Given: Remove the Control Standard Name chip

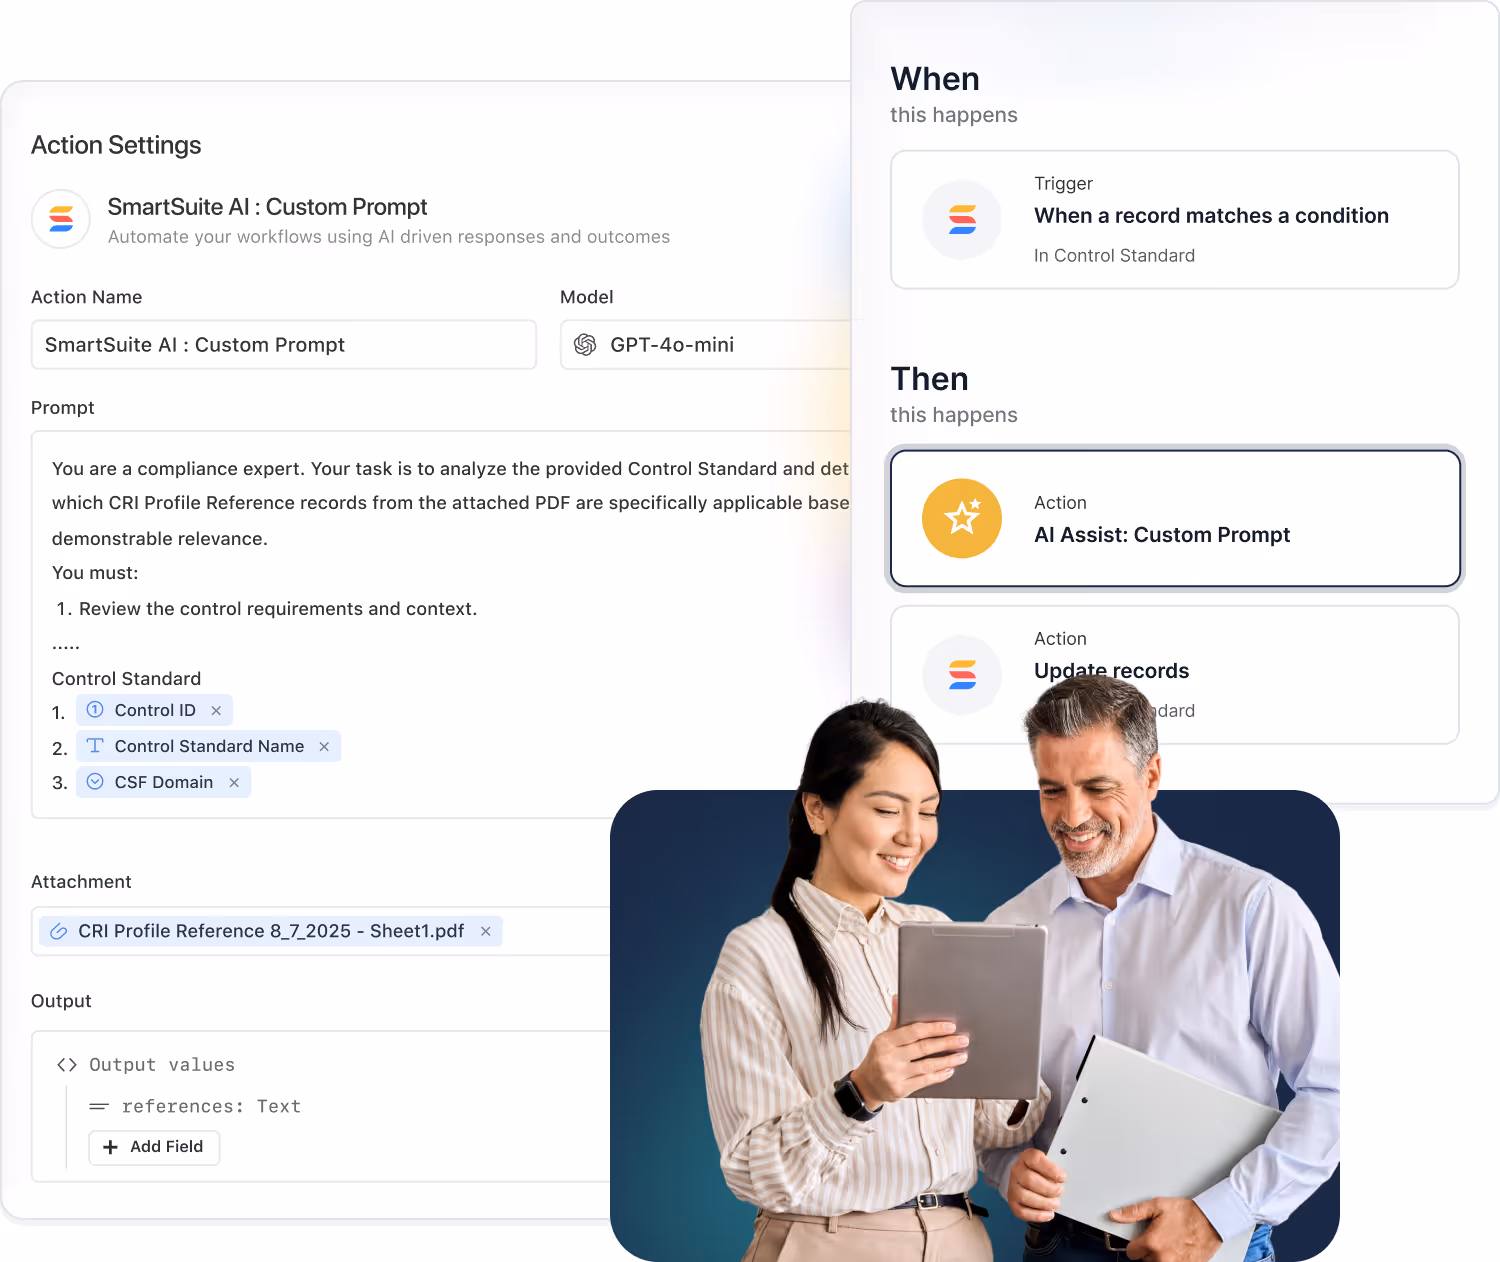Looking at the screenshot, I should 324,747.
